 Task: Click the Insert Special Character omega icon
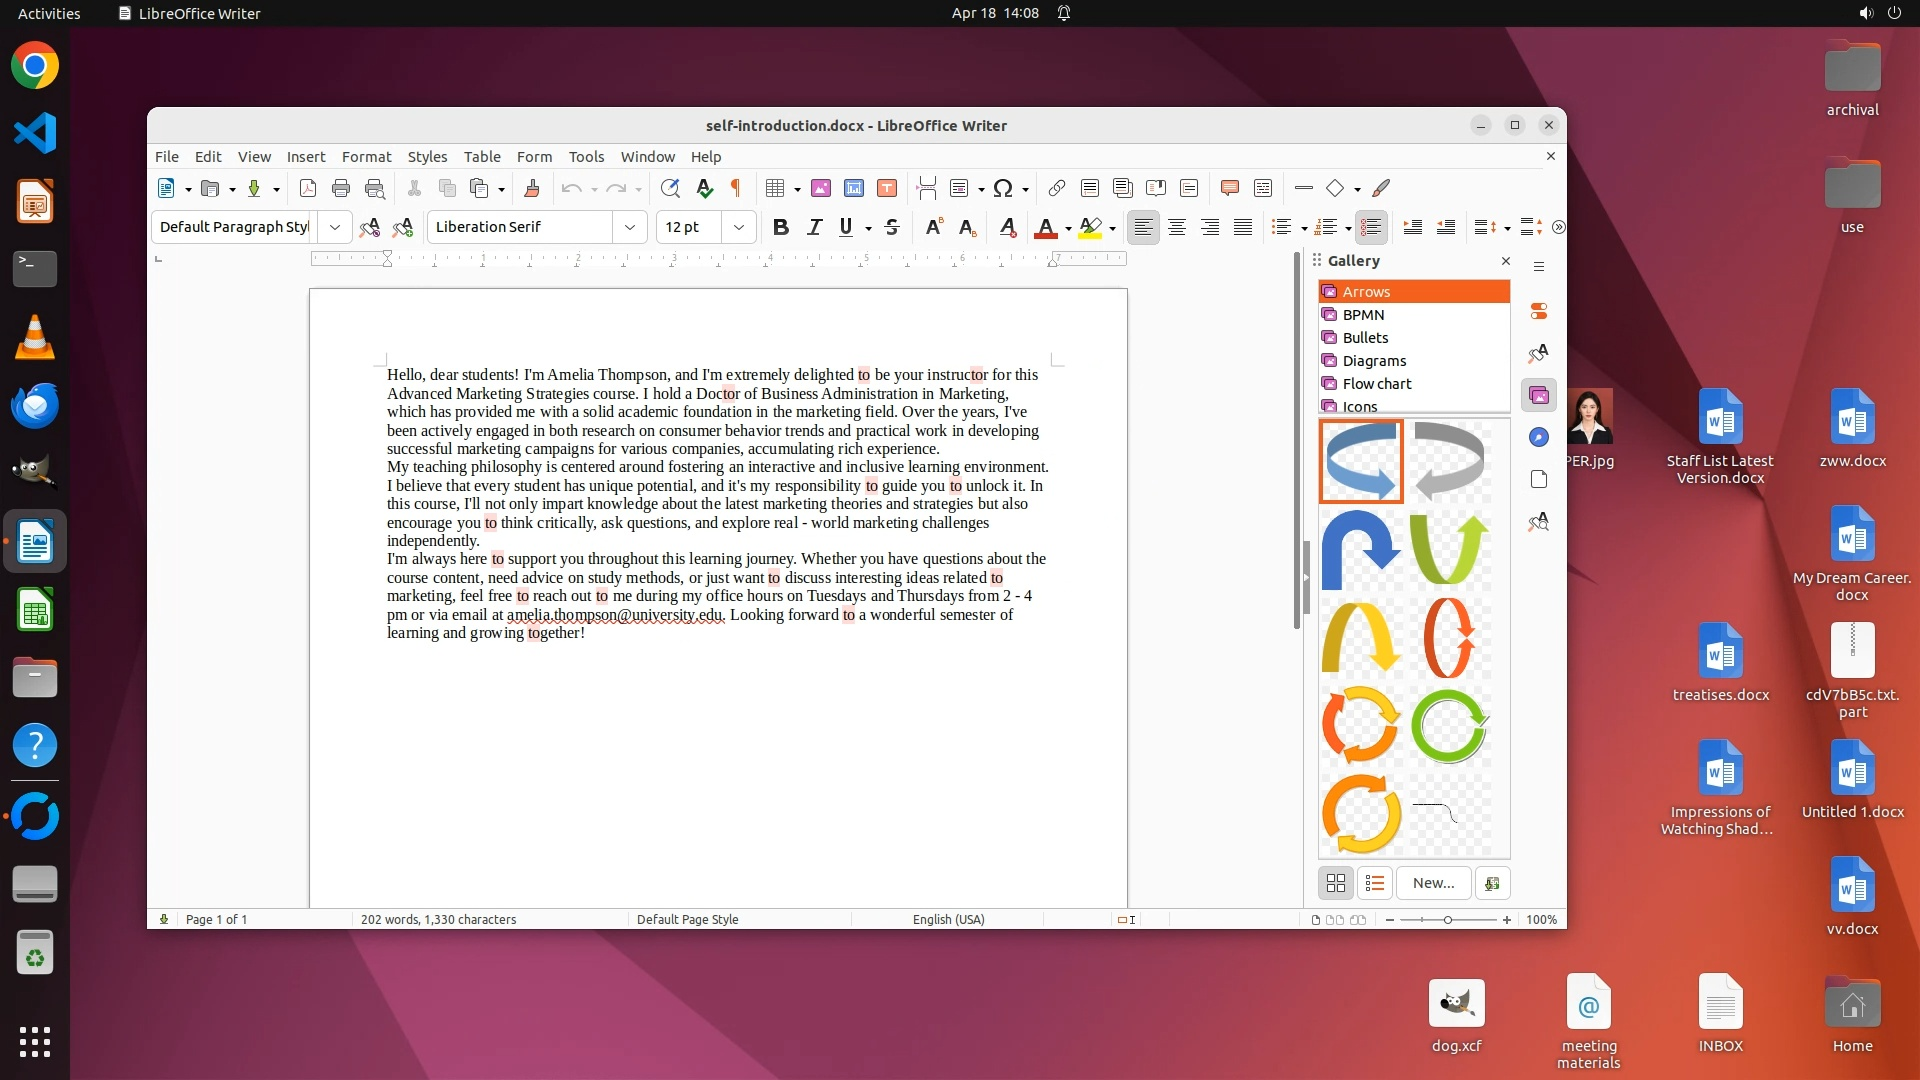click(1003, 188)
